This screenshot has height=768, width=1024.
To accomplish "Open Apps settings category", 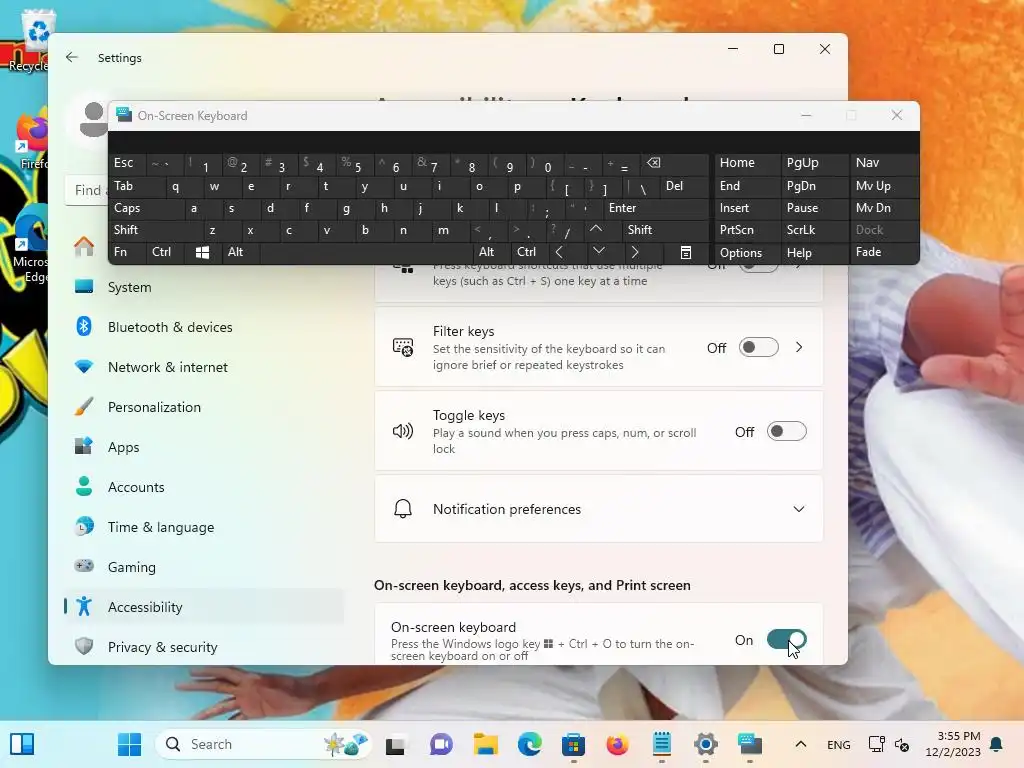I will pos(204,447).
